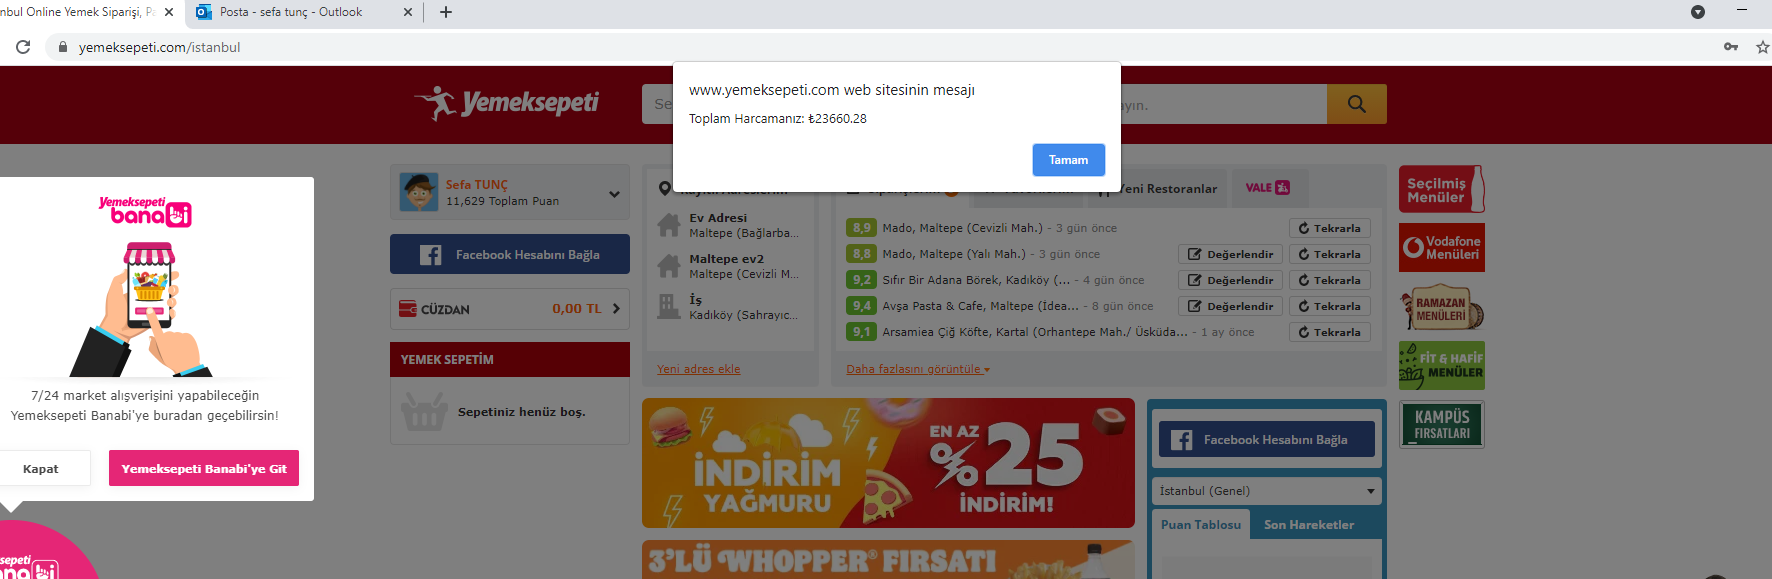
Task: Click Tekrarla for Arsamiea Çiğ Köfte
Action: point(1329,332)
